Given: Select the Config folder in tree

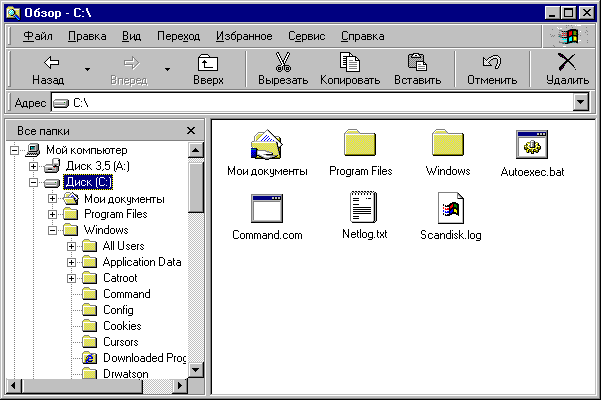Looking at the screenshot, I should [118, 310].
